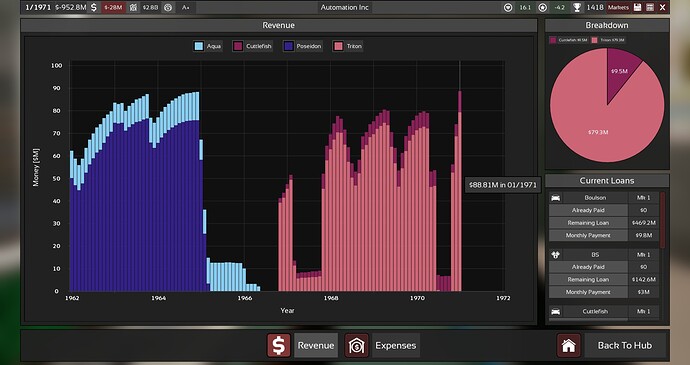Click the floppy disk save icon

637,7
